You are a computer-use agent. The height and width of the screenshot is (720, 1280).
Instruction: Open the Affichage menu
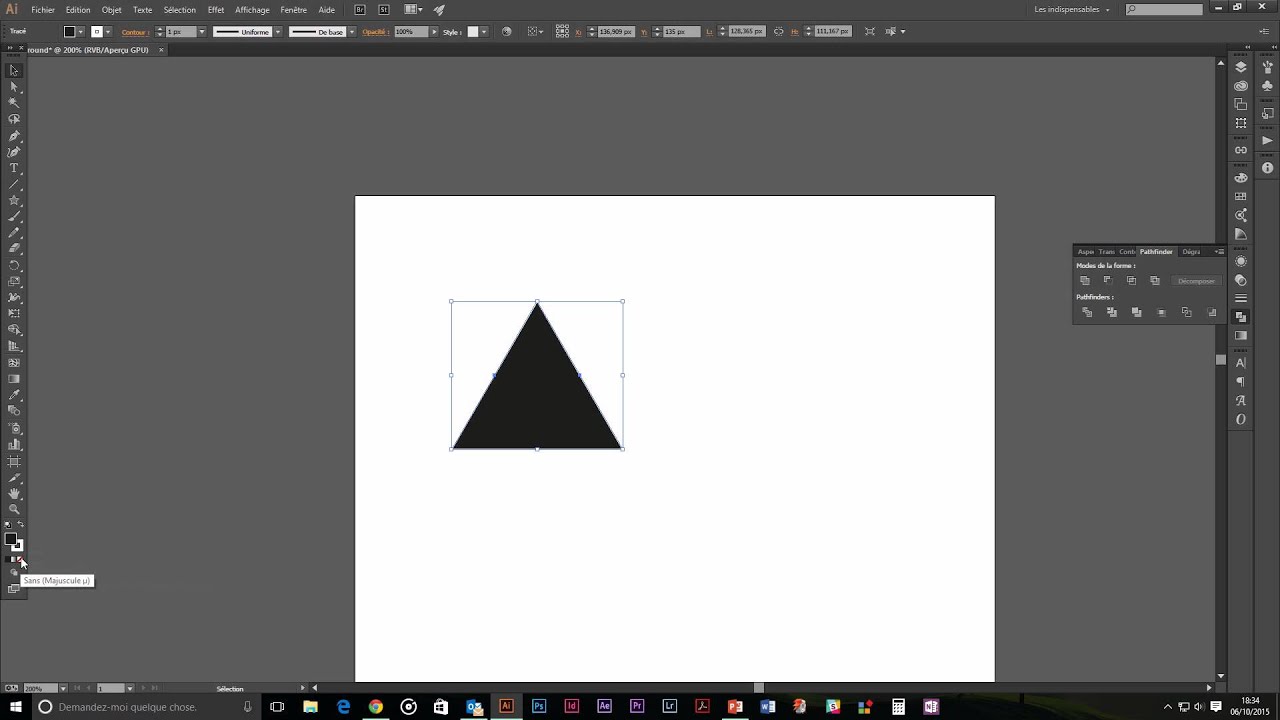[x=252, y=9]
